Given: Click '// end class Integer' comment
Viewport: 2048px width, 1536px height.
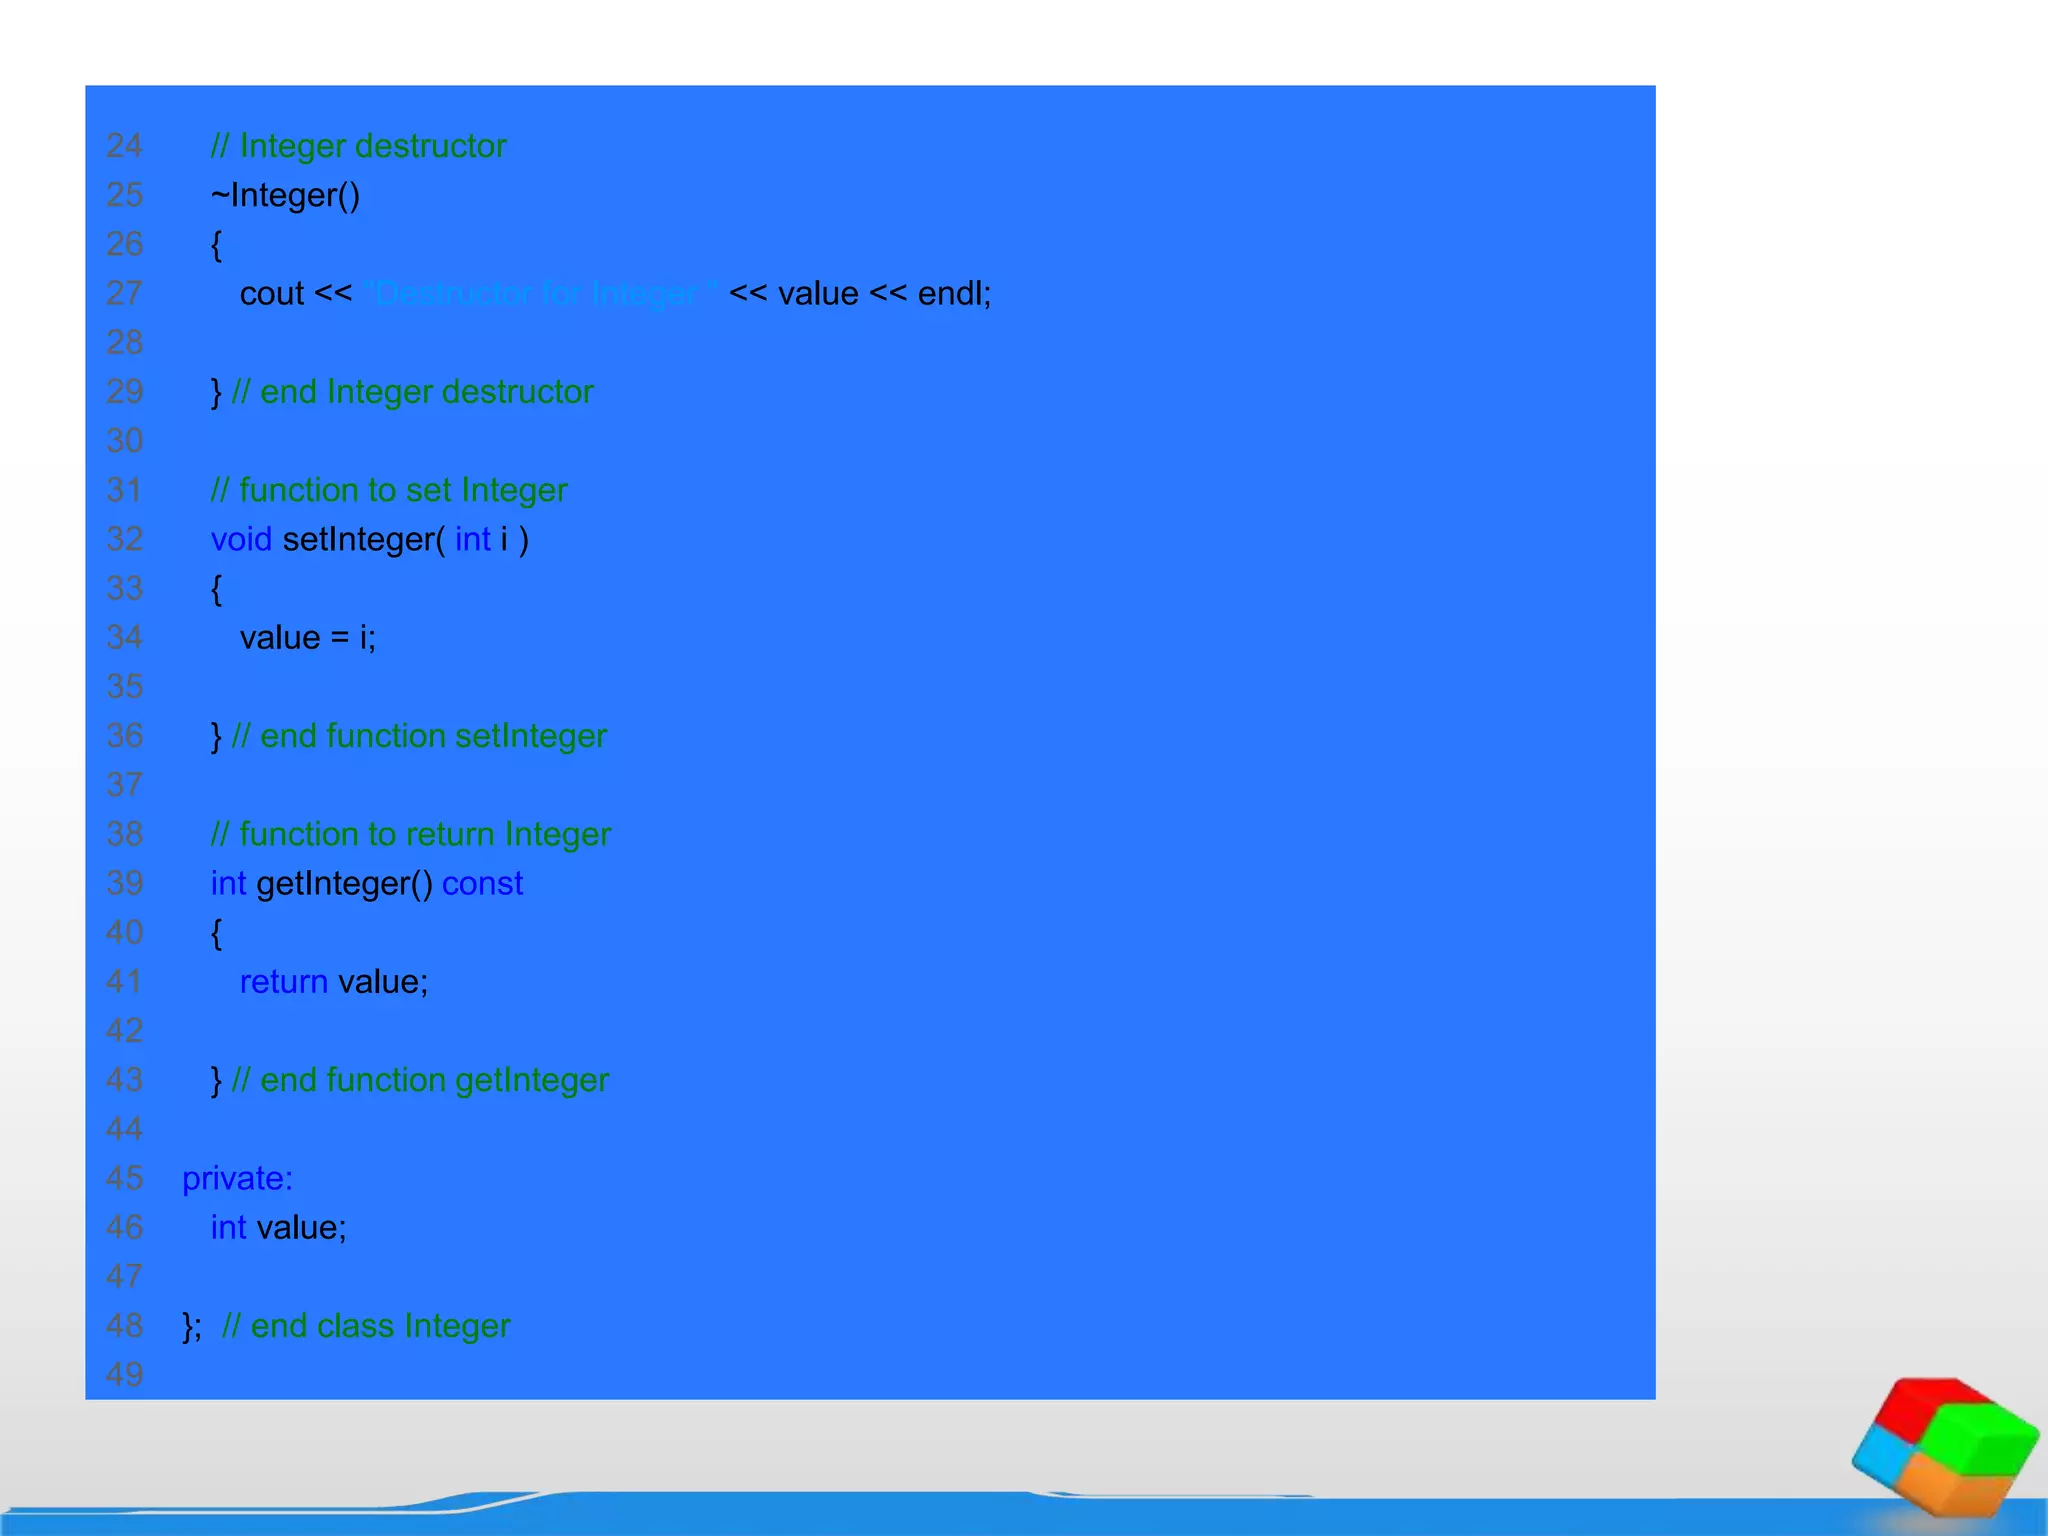Looking at the screenshot, I should 365,1326.
